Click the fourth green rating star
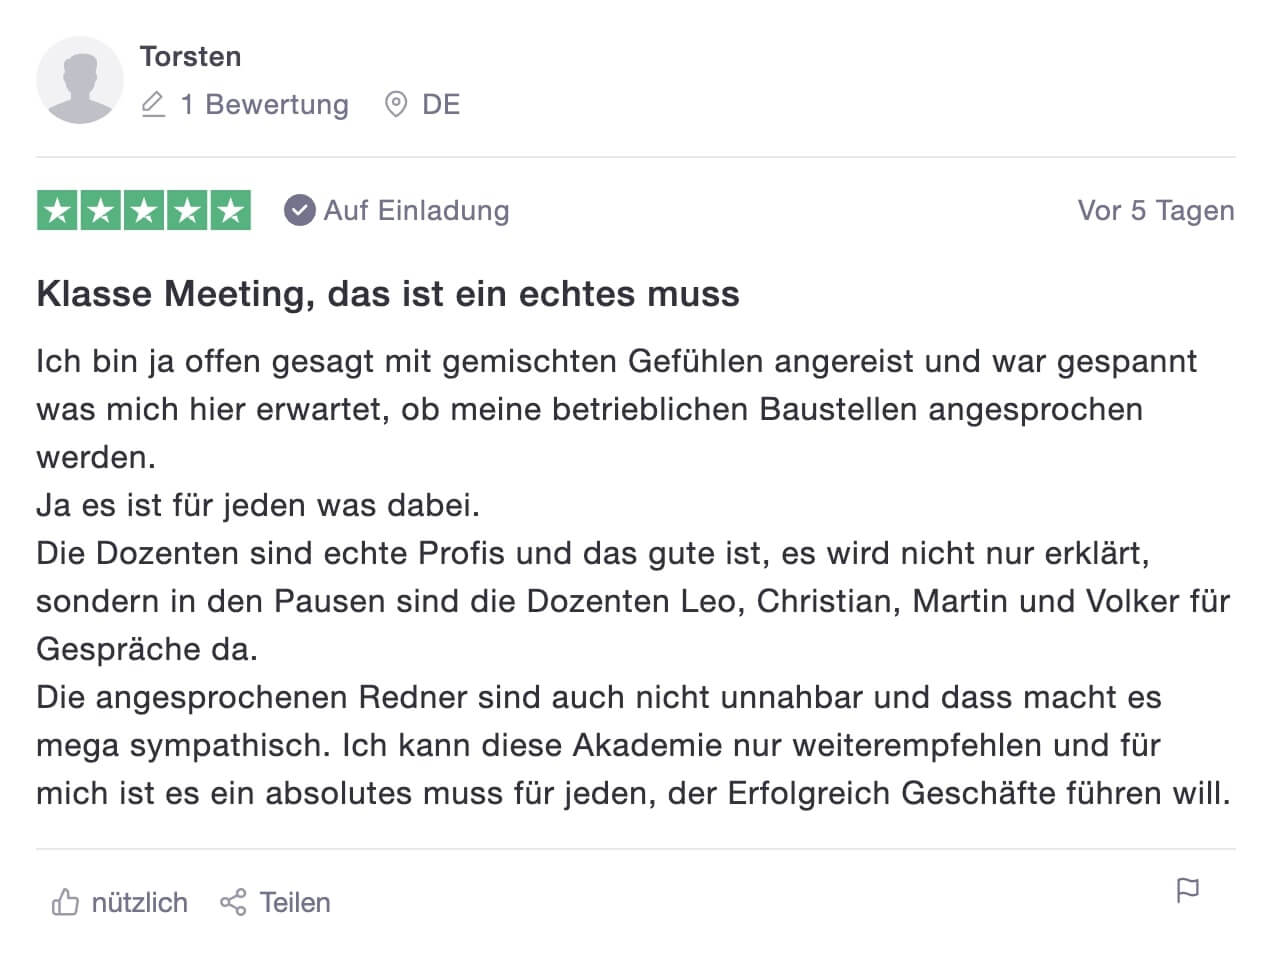 click(x=187, y=210)
